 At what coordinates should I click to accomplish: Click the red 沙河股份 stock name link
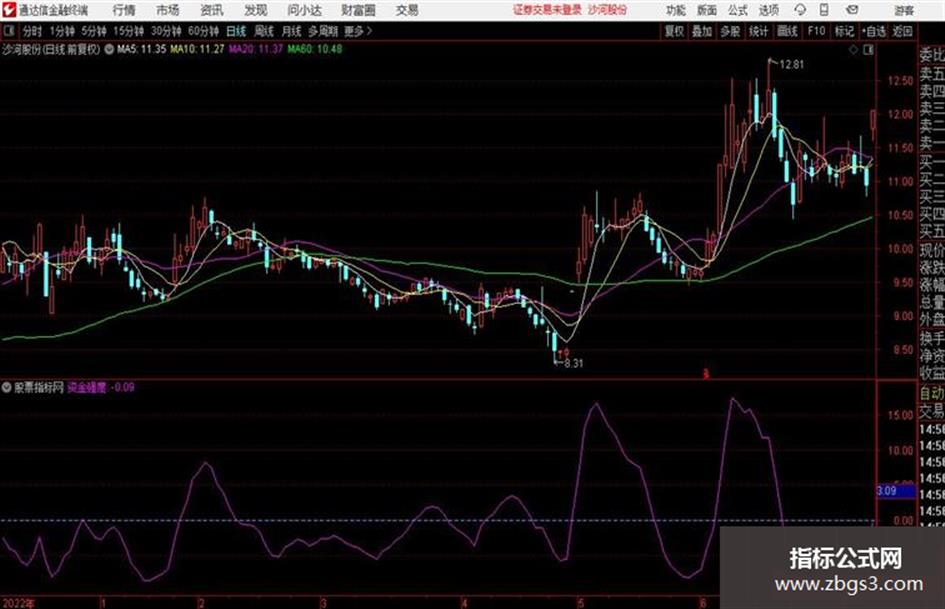[x=608, y=10]
